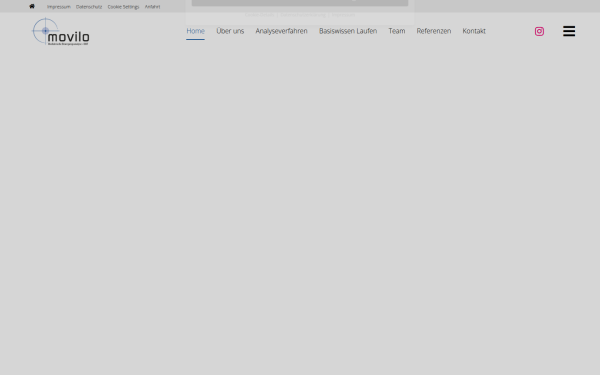Open Analyseverfahren menu item
The image size is (600, 375).
coord(281,31)
